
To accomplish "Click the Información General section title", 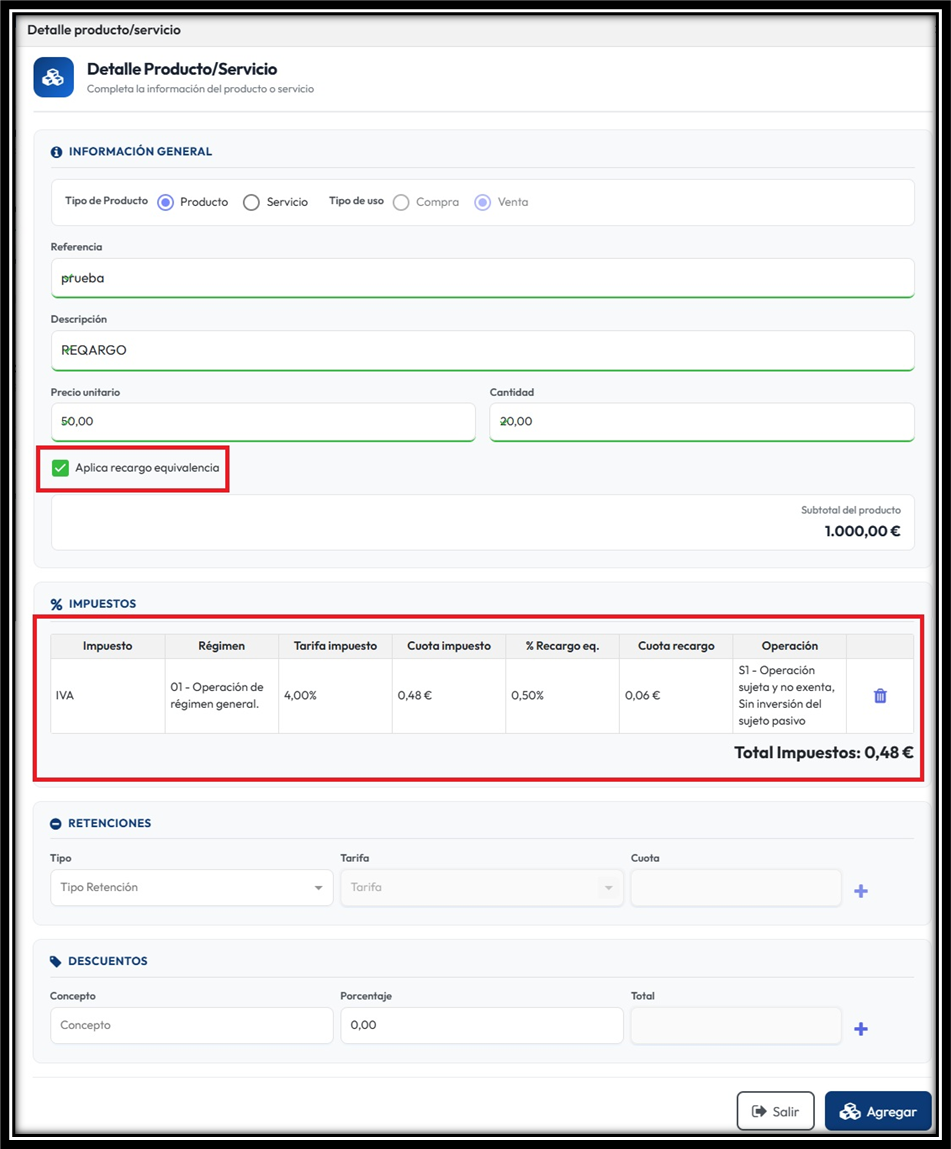I will click(140, 152).
